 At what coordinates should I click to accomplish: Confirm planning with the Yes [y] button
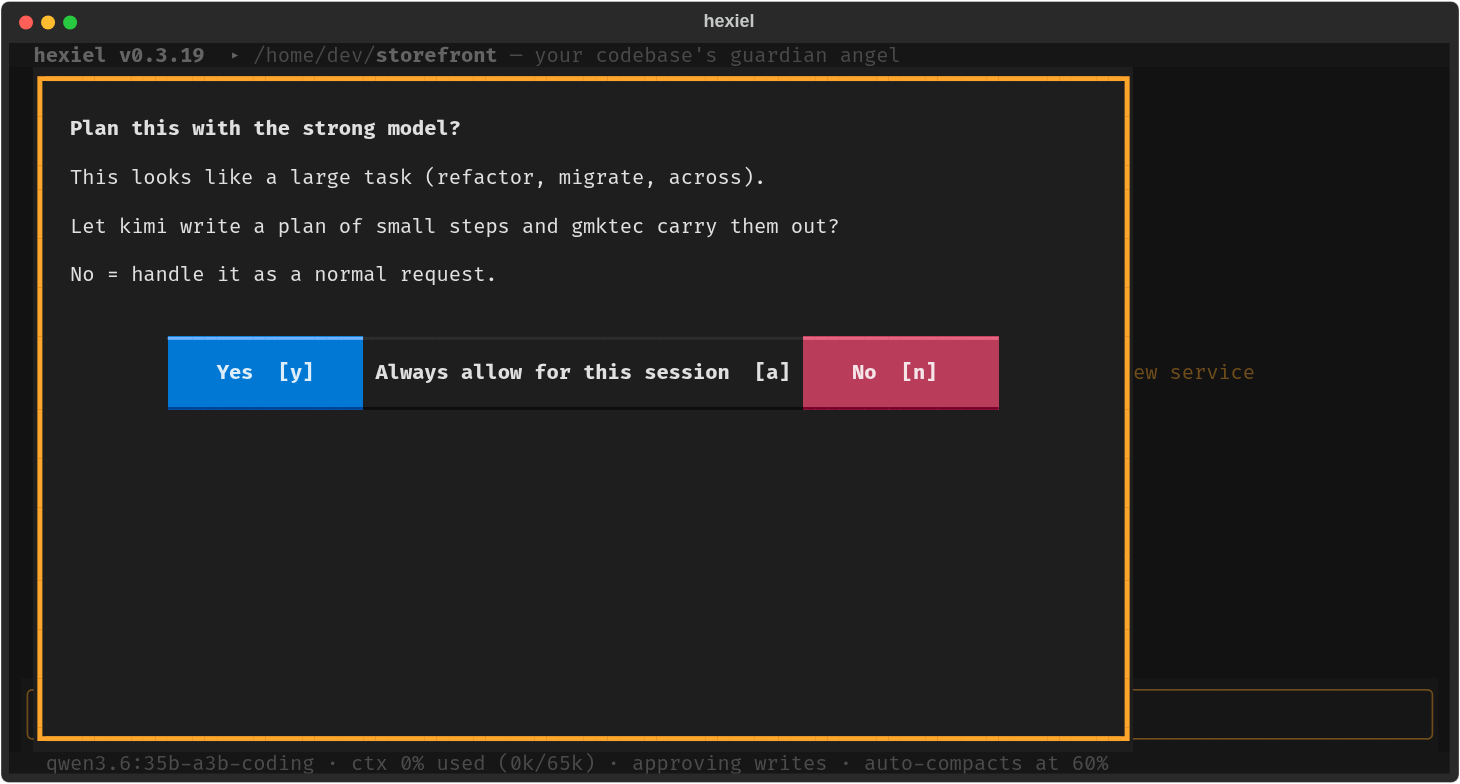point(265,372)
